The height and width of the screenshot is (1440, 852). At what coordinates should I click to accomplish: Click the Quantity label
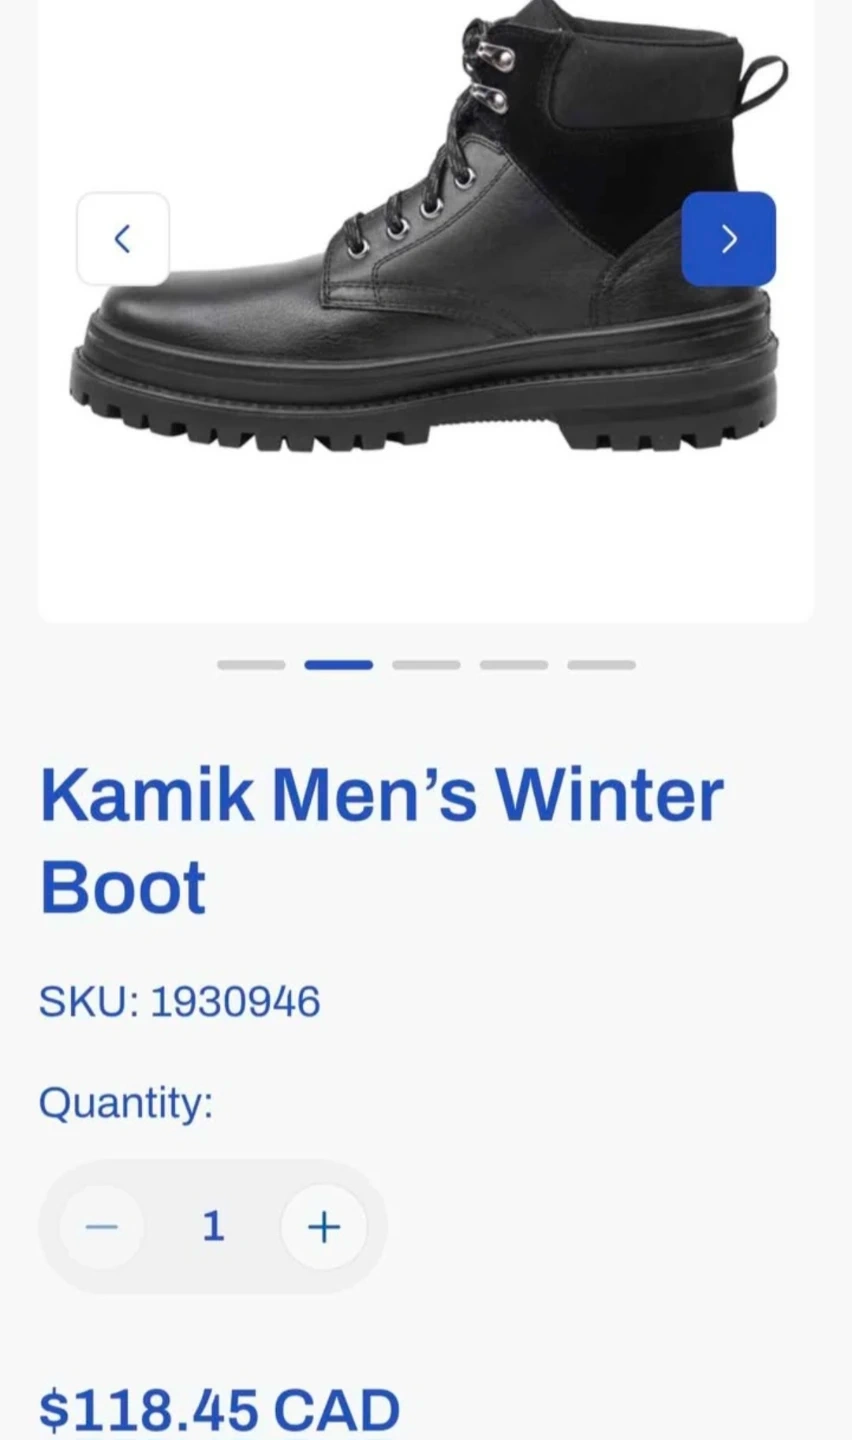point(126,1105)
